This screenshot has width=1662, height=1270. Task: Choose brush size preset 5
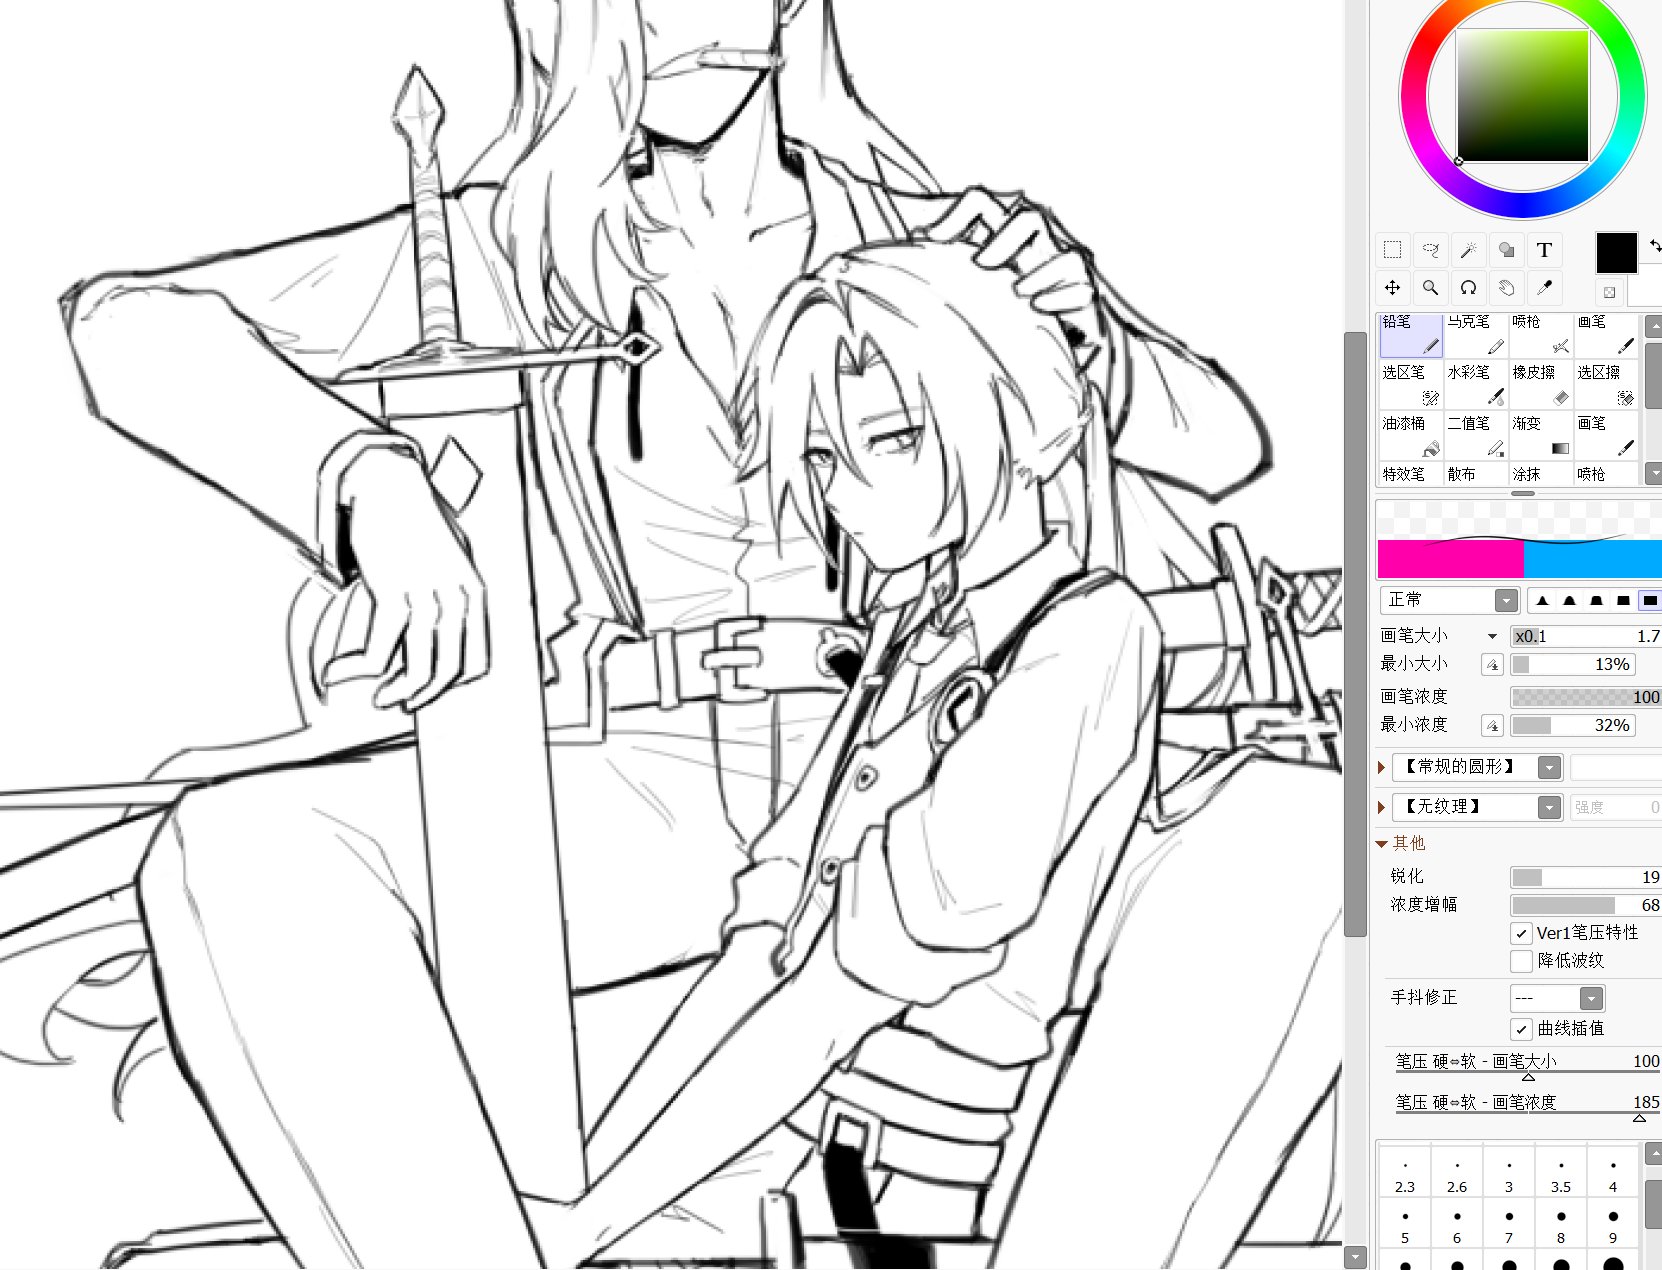(x=1405, y=1225)
